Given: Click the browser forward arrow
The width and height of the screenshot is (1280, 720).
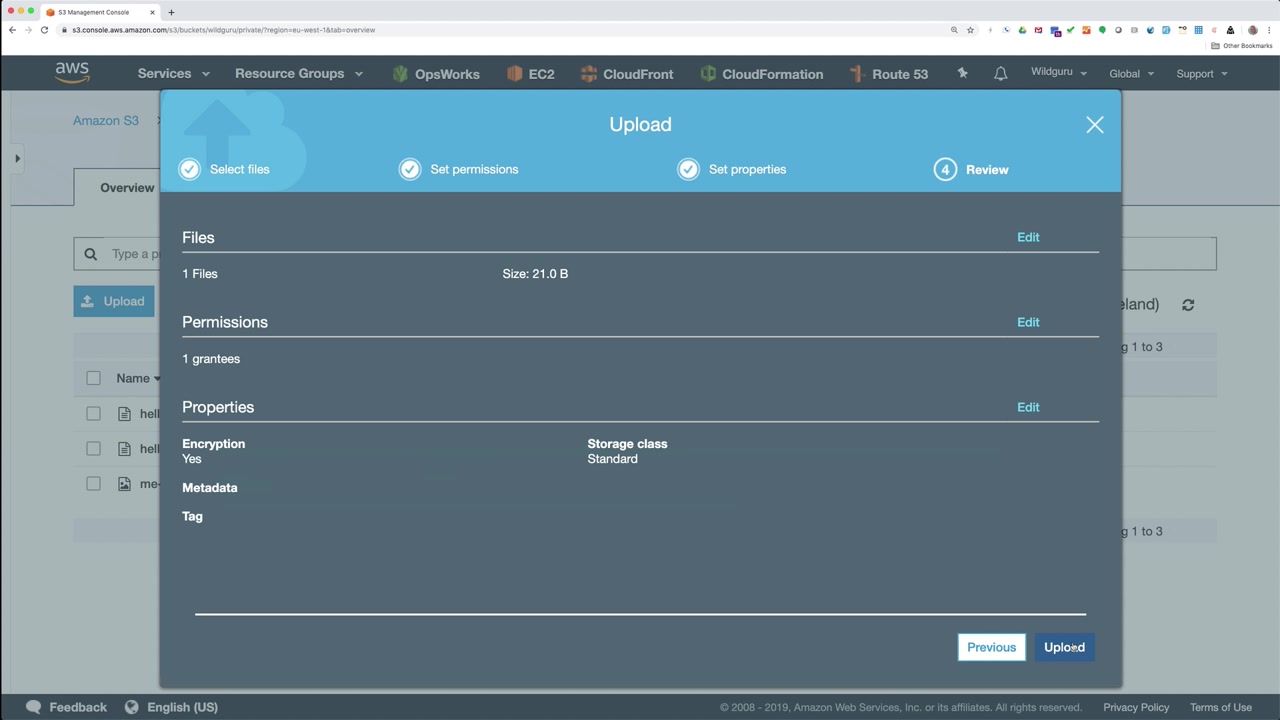Looking at the screenshot, I should pyautogui.click(x=28, y=30).
